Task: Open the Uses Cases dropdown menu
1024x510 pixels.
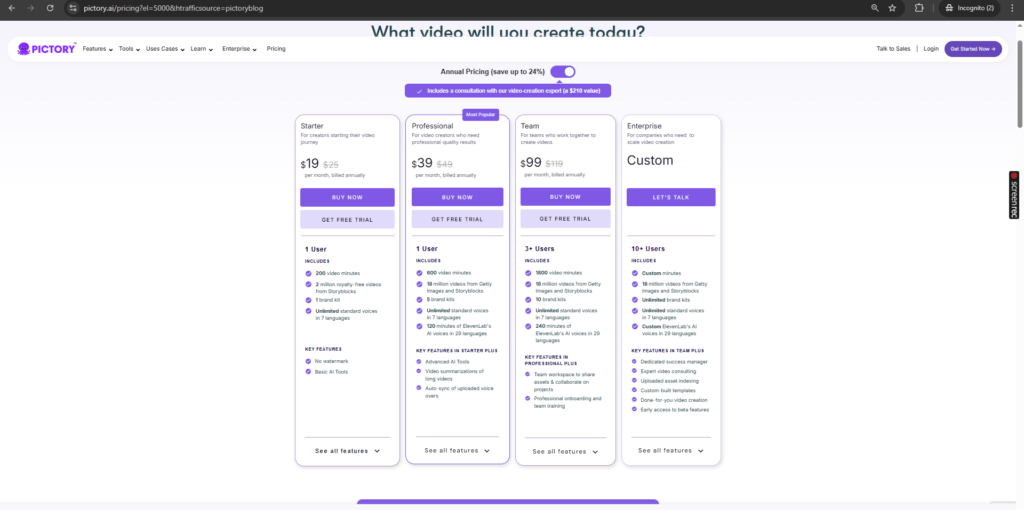Action: click(165, 49)
